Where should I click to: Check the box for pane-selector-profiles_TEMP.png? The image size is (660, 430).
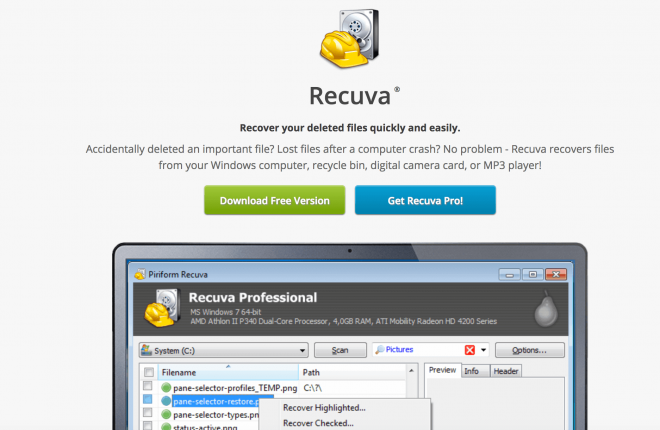pyautogui.click(x=148, y=386)
